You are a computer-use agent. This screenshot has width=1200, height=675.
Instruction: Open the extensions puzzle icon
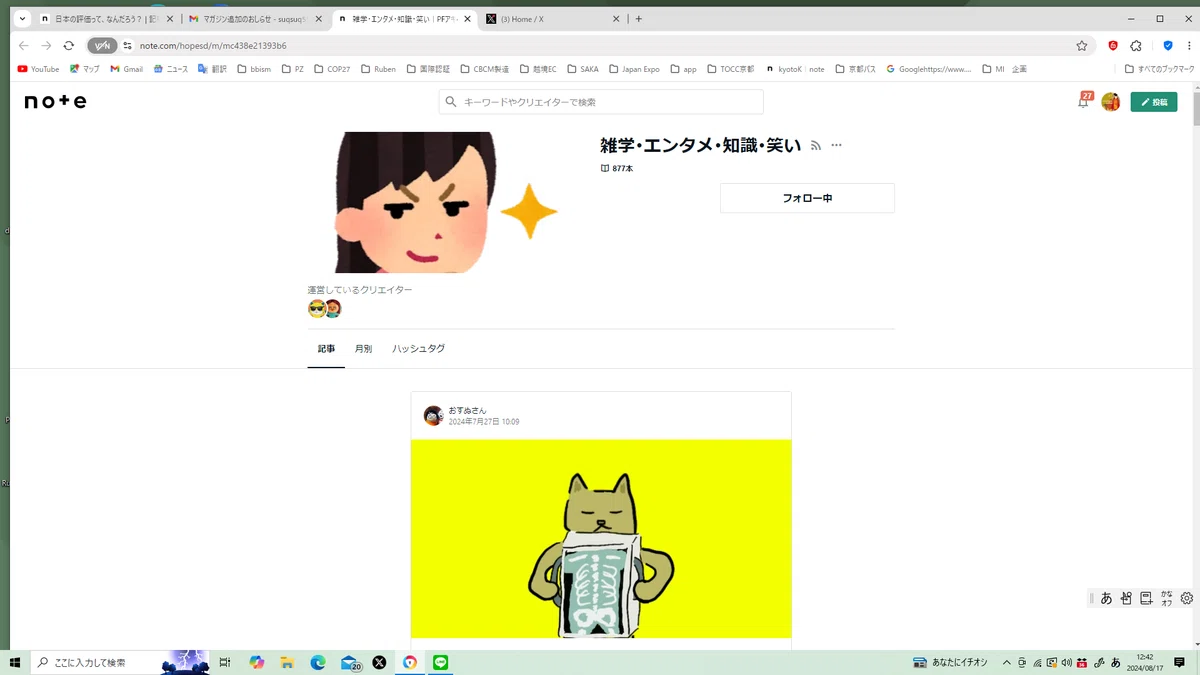(1136, 46)
